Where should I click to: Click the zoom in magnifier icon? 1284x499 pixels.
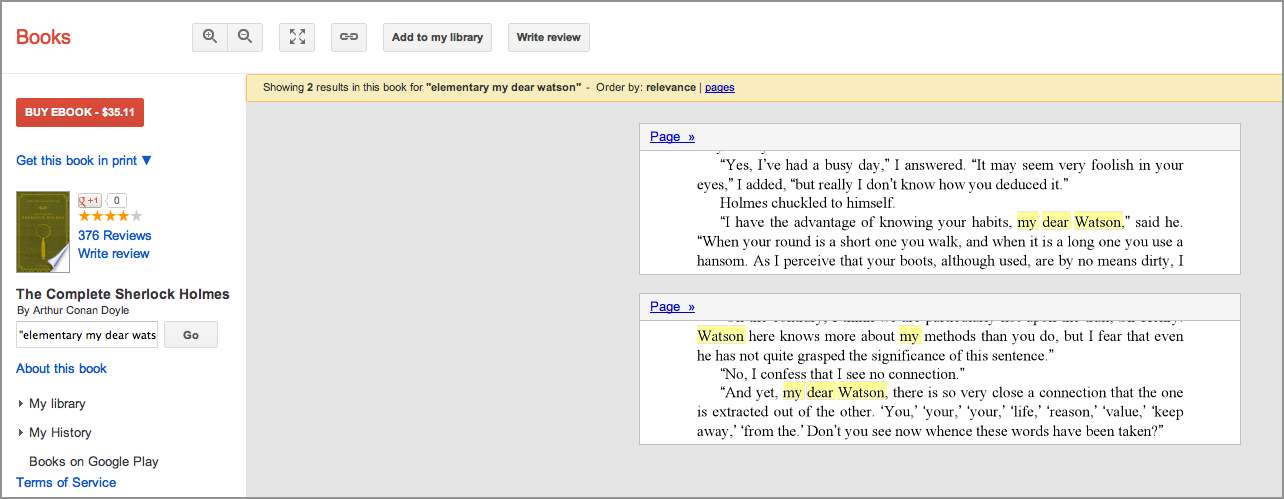210,37
